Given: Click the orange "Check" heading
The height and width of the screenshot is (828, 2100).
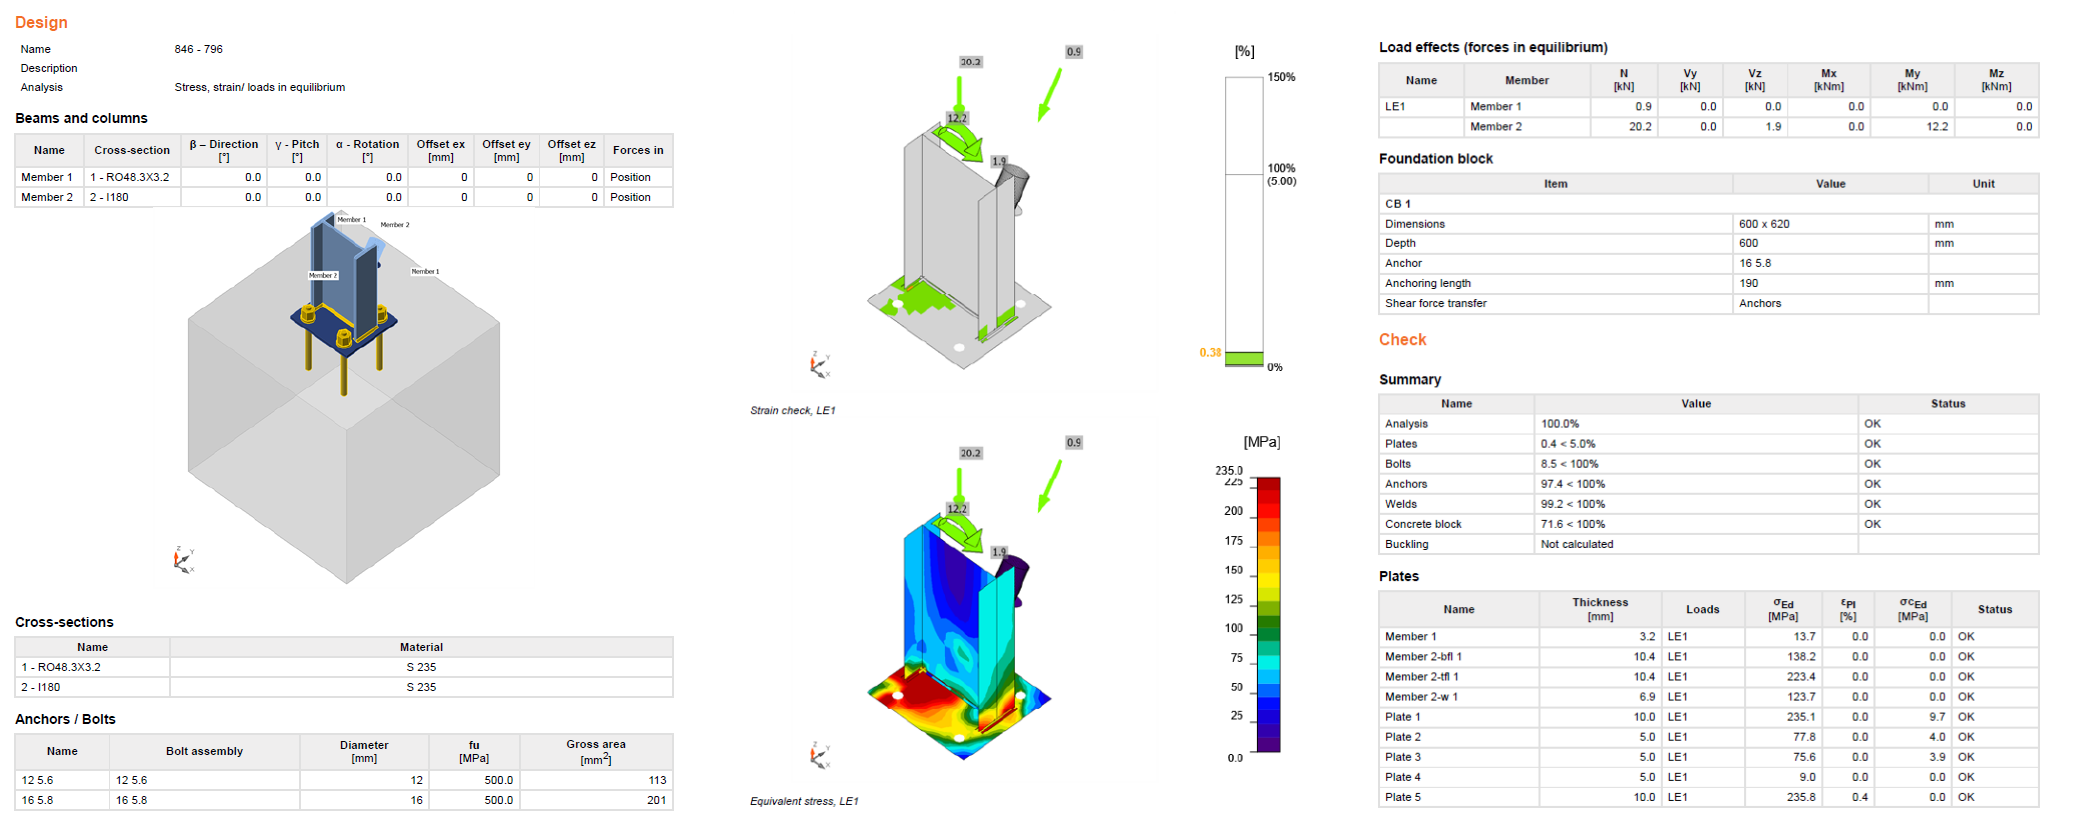Looking at the screenshot, I should (x=1402, y=339).
